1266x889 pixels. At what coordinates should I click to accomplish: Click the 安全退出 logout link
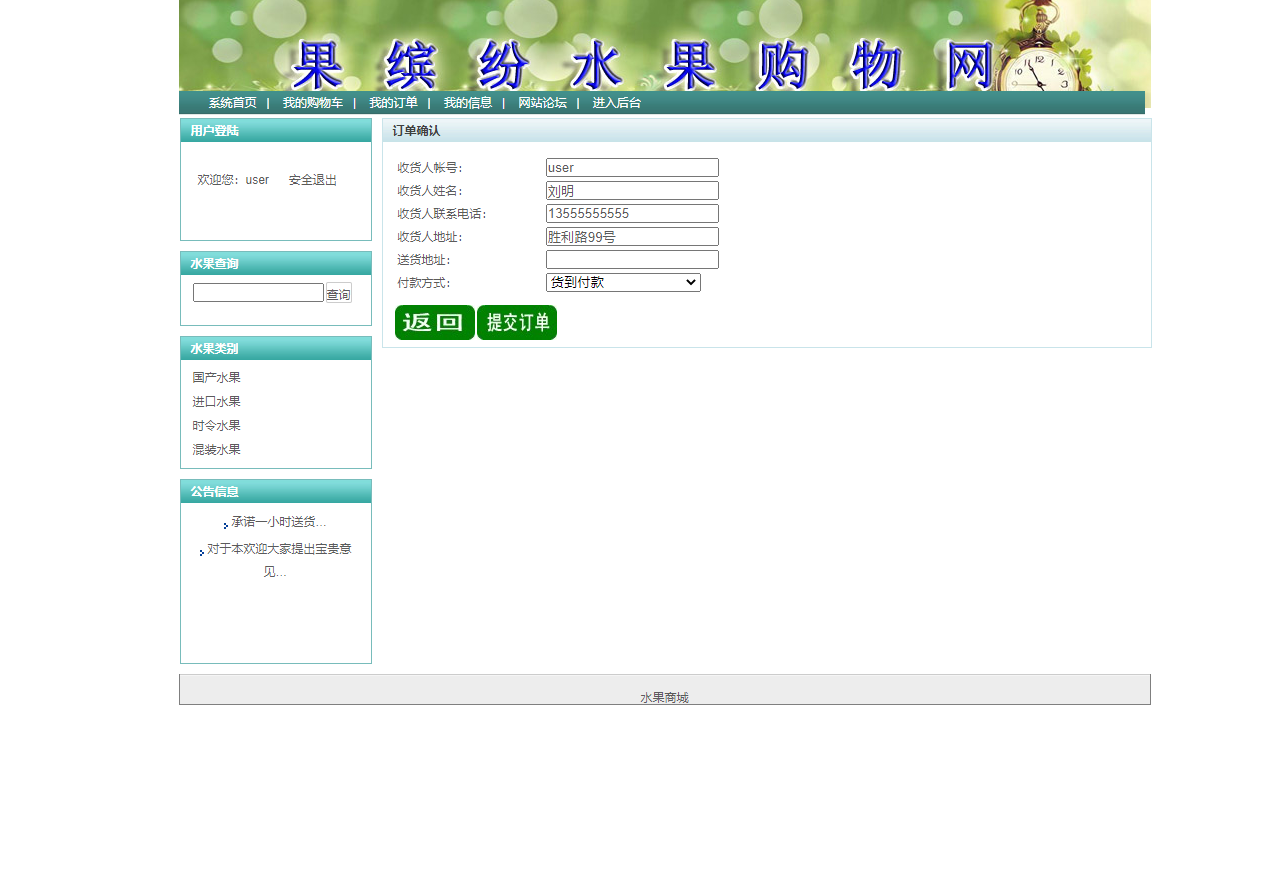tap(313, 180)
